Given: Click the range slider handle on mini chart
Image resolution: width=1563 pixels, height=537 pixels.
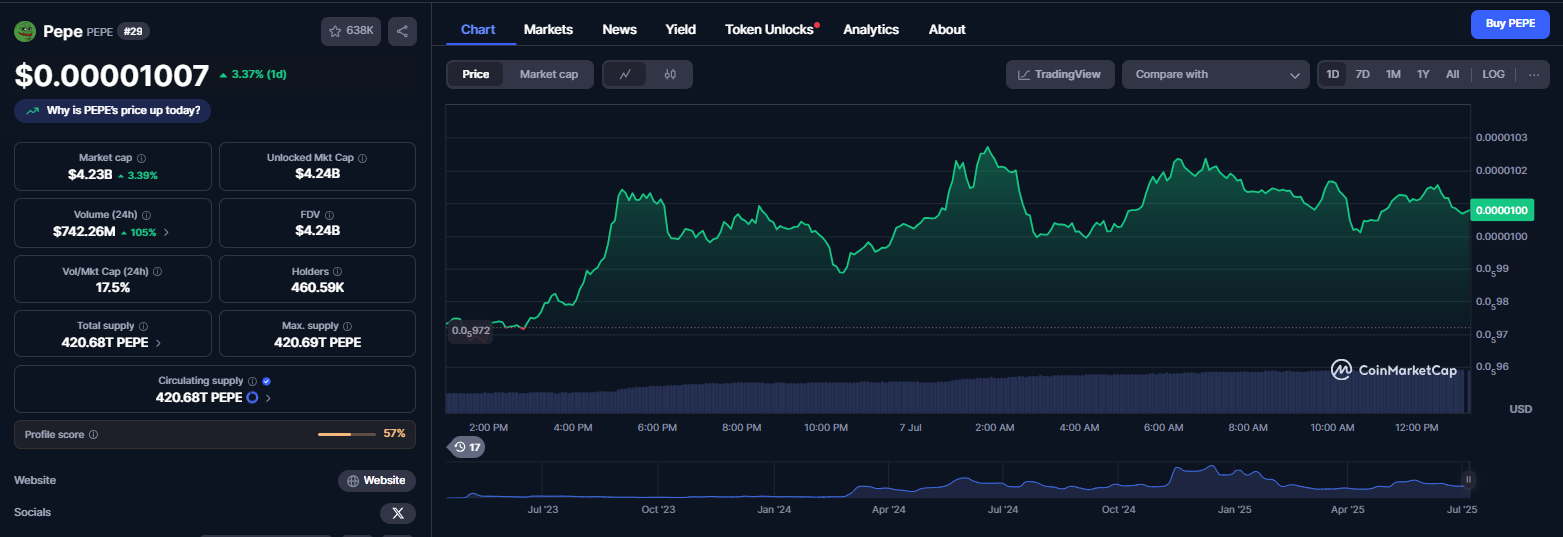Looking at the screenshot, I should tap(1468, 480).
